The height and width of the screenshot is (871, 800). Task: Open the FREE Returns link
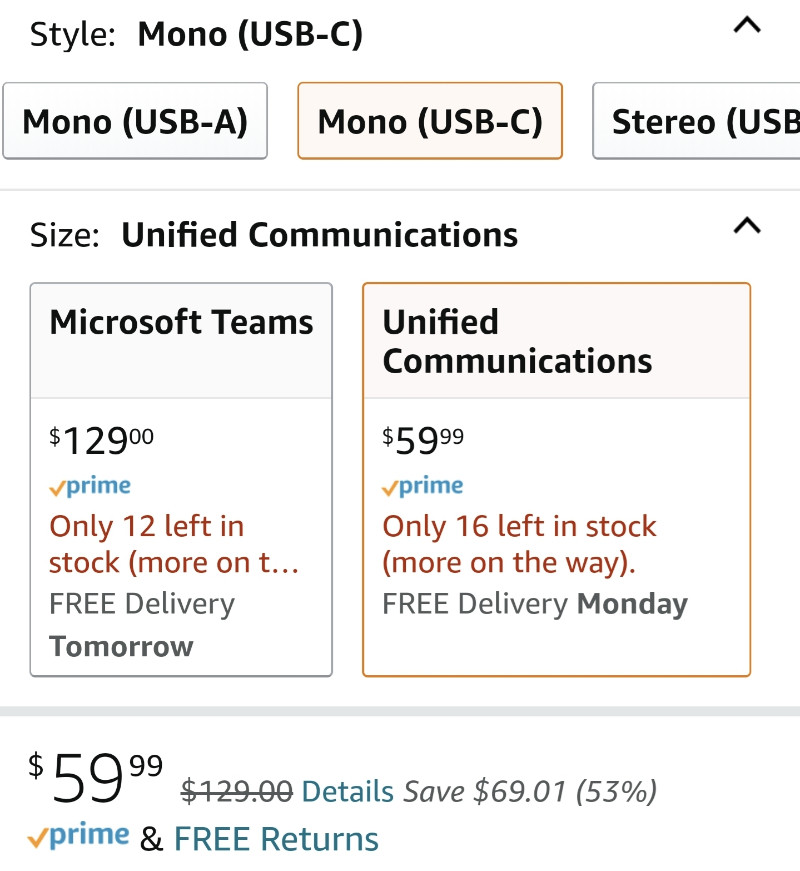click(276, 839)
